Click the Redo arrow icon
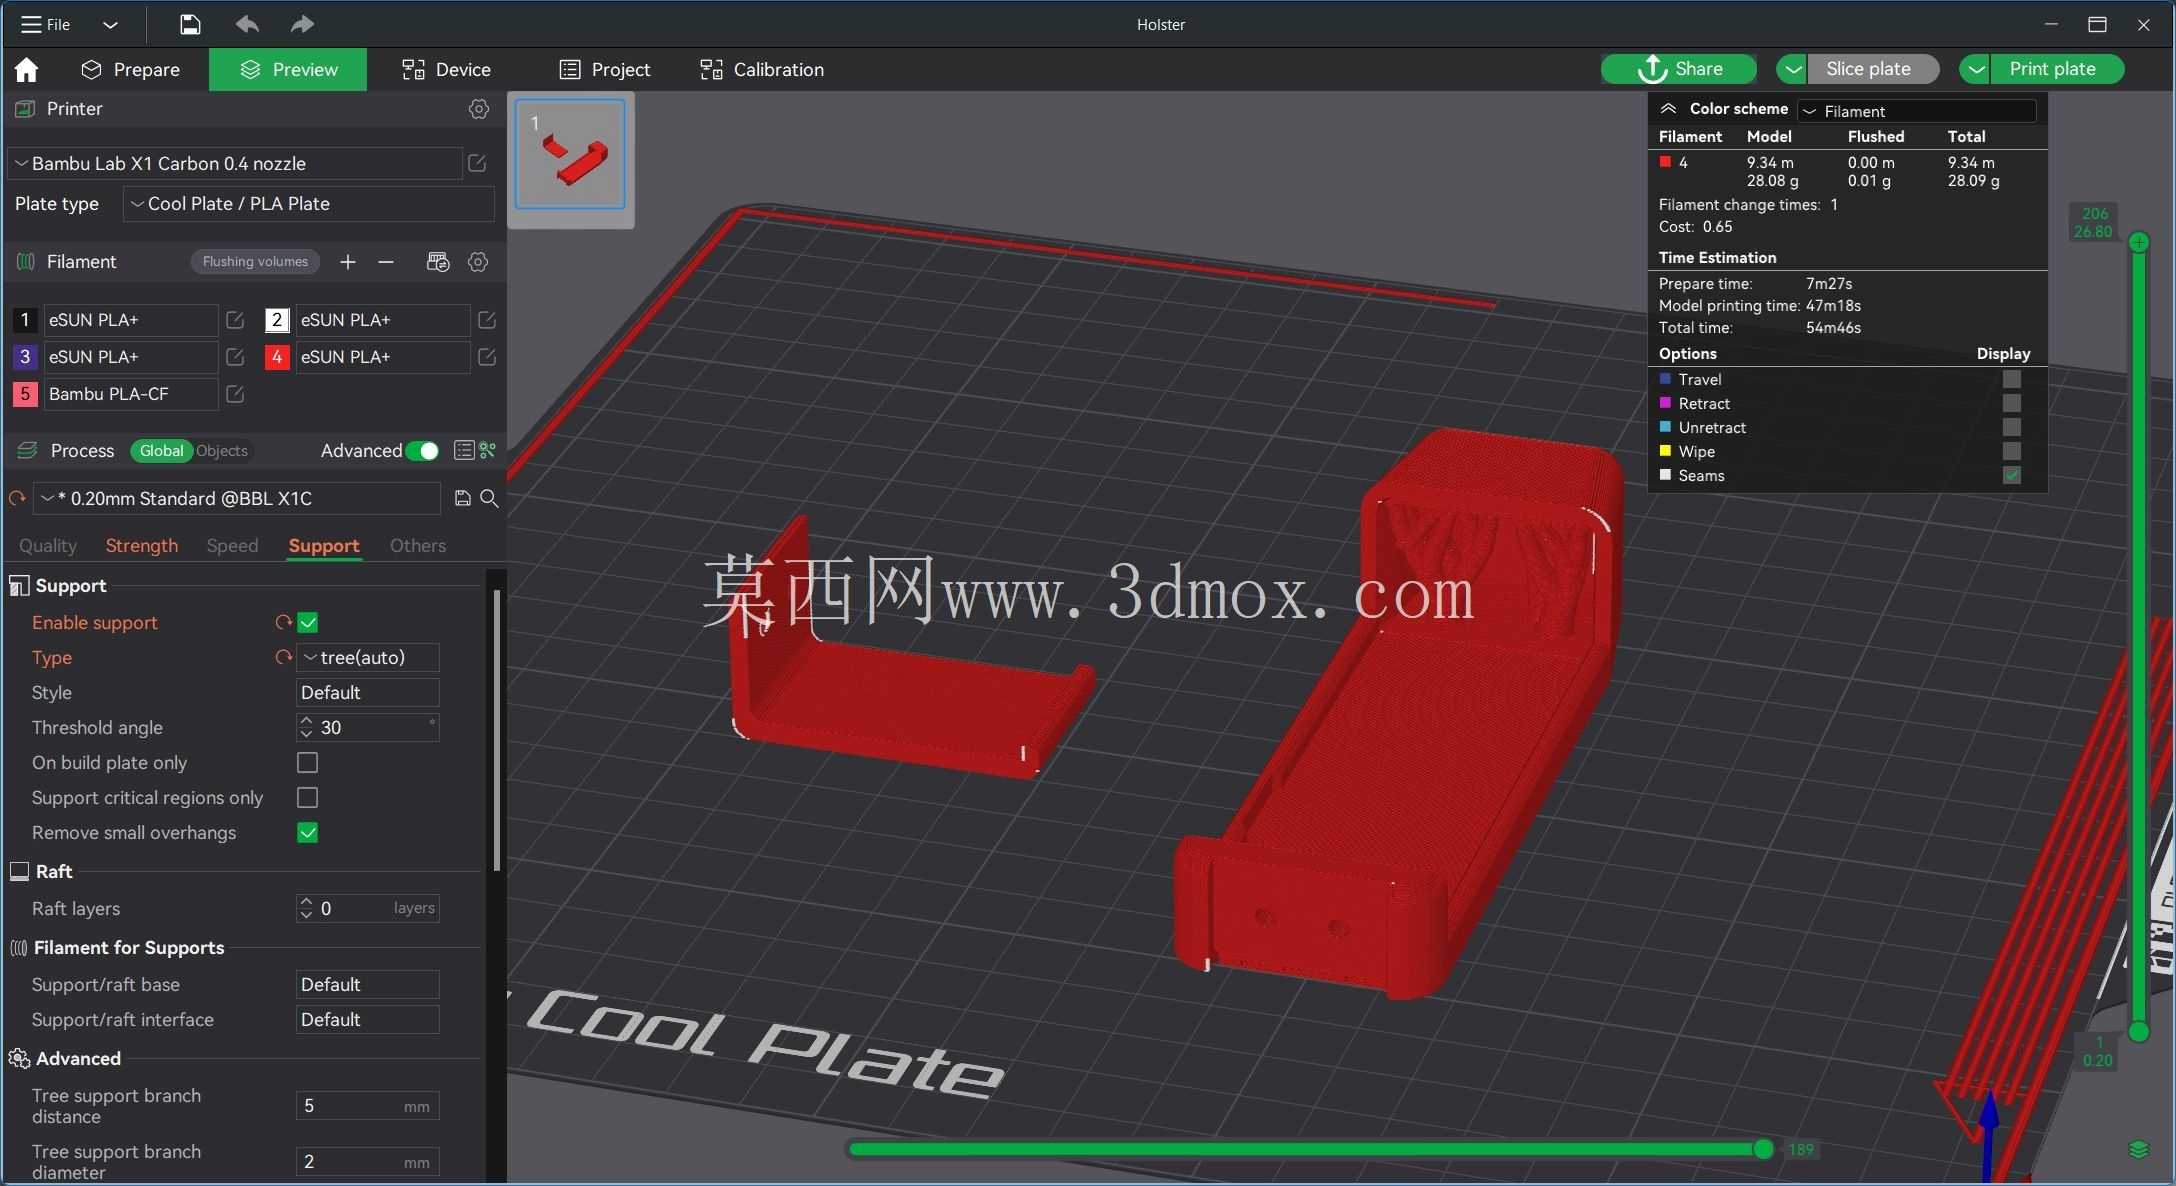Viewport: 2176px width, 1186px height. (x=302, y=24)
